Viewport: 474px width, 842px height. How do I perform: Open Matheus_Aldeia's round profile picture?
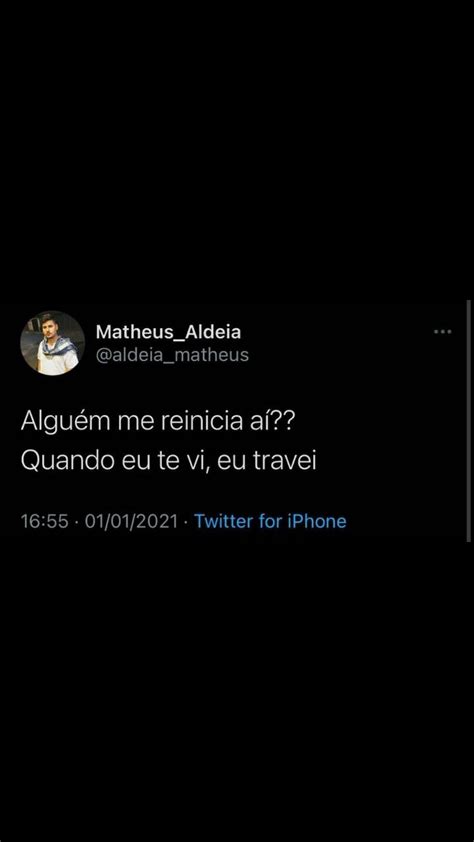[52, 343]
